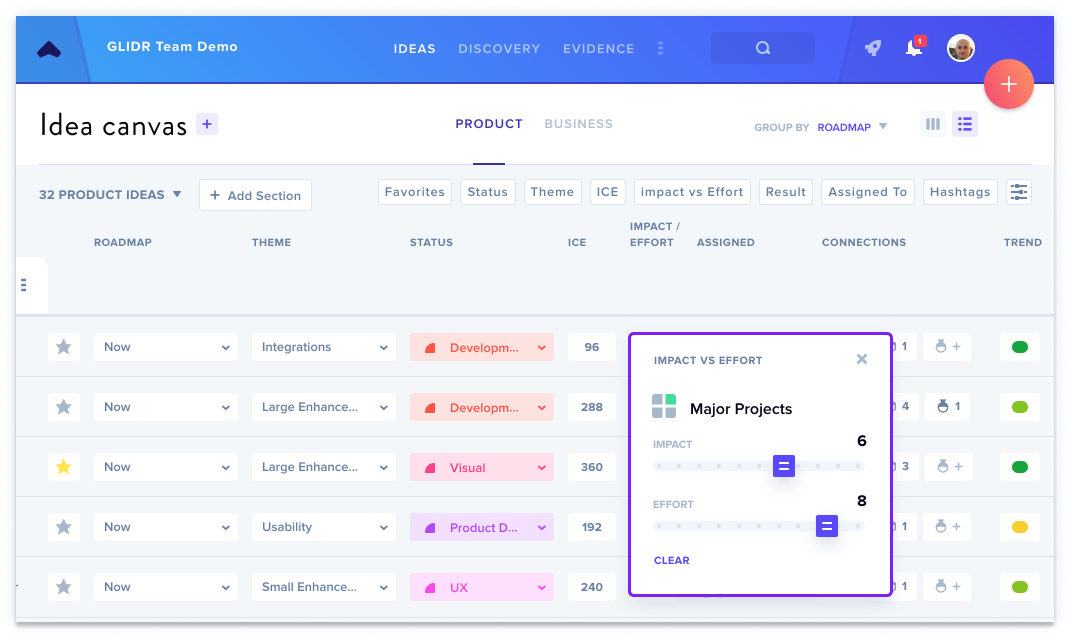Expand the 32 Product Ideas dropdown
Screen dimensions: 1070x638
pos(110,194)
